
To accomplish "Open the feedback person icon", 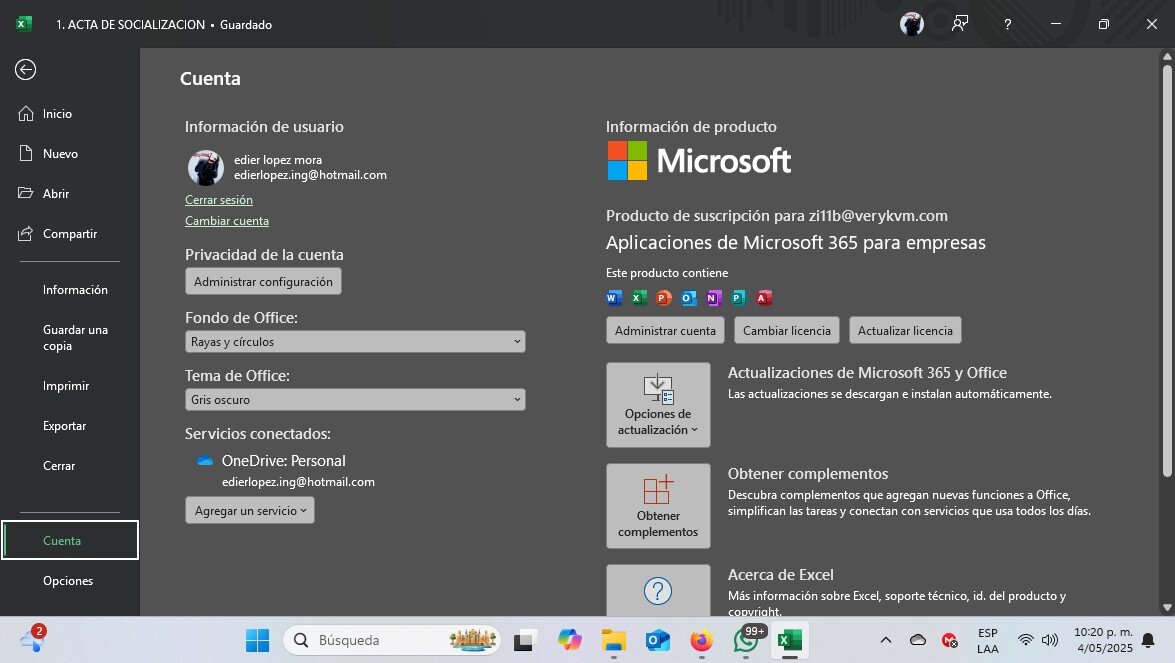I will coord(960,24).
